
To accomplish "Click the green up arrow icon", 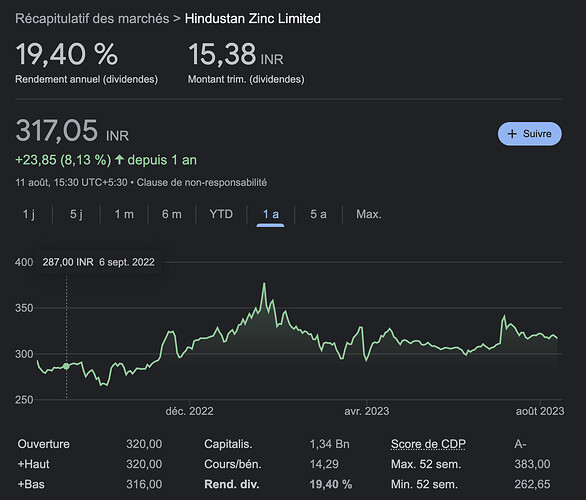I will click(x=119, y=160).
